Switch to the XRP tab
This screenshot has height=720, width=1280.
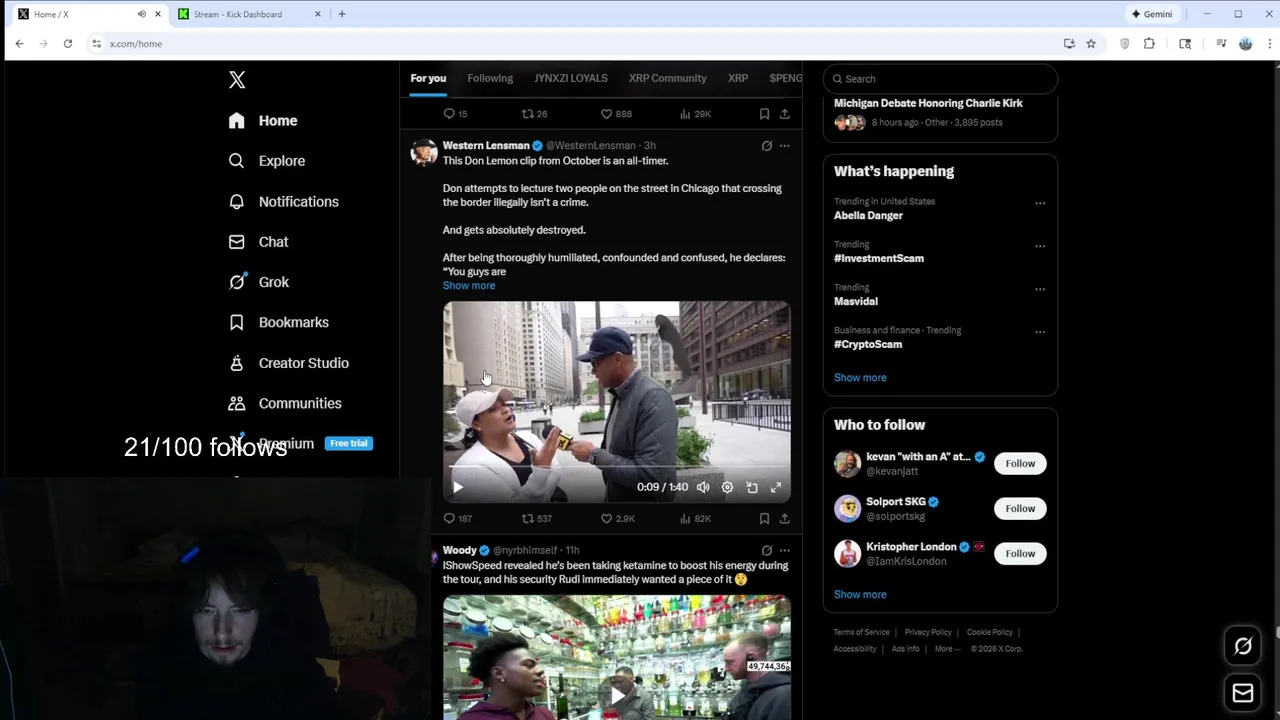point(738,78)
